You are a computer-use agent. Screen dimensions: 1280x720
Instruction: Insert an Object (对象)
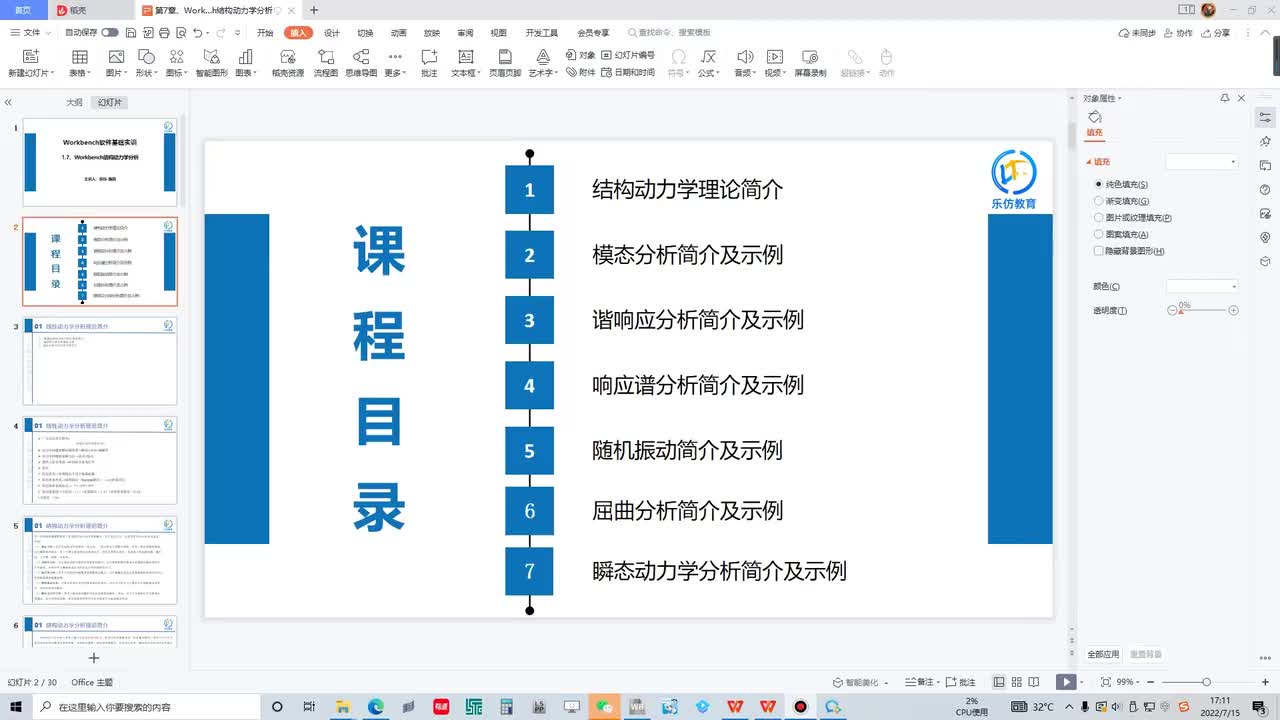581,55
